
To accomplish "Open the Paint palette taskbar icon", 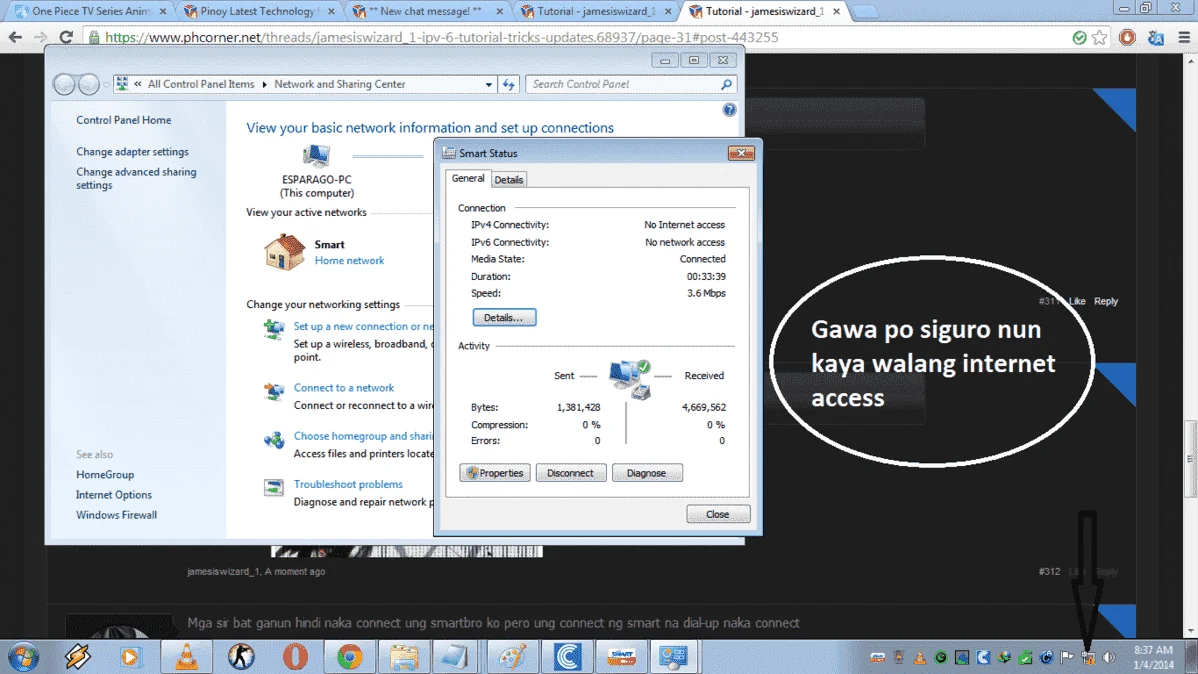I will pyautogui.click(x=512, y=656).
